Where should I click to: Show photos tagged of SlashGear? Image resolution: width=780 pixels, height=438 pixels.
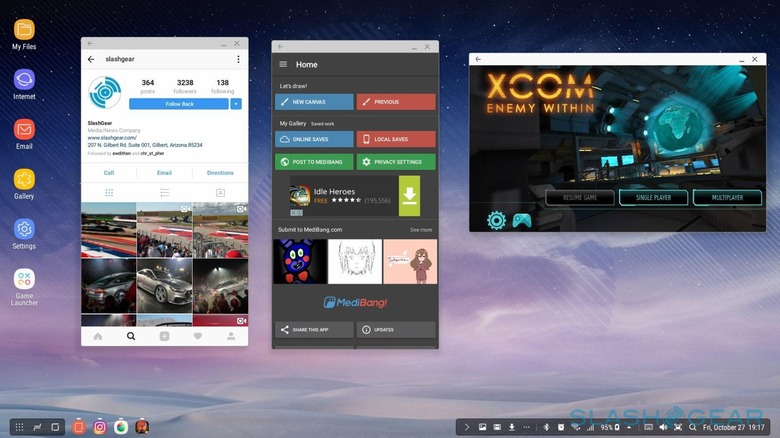pyautogui.click(x=220, y=192)
